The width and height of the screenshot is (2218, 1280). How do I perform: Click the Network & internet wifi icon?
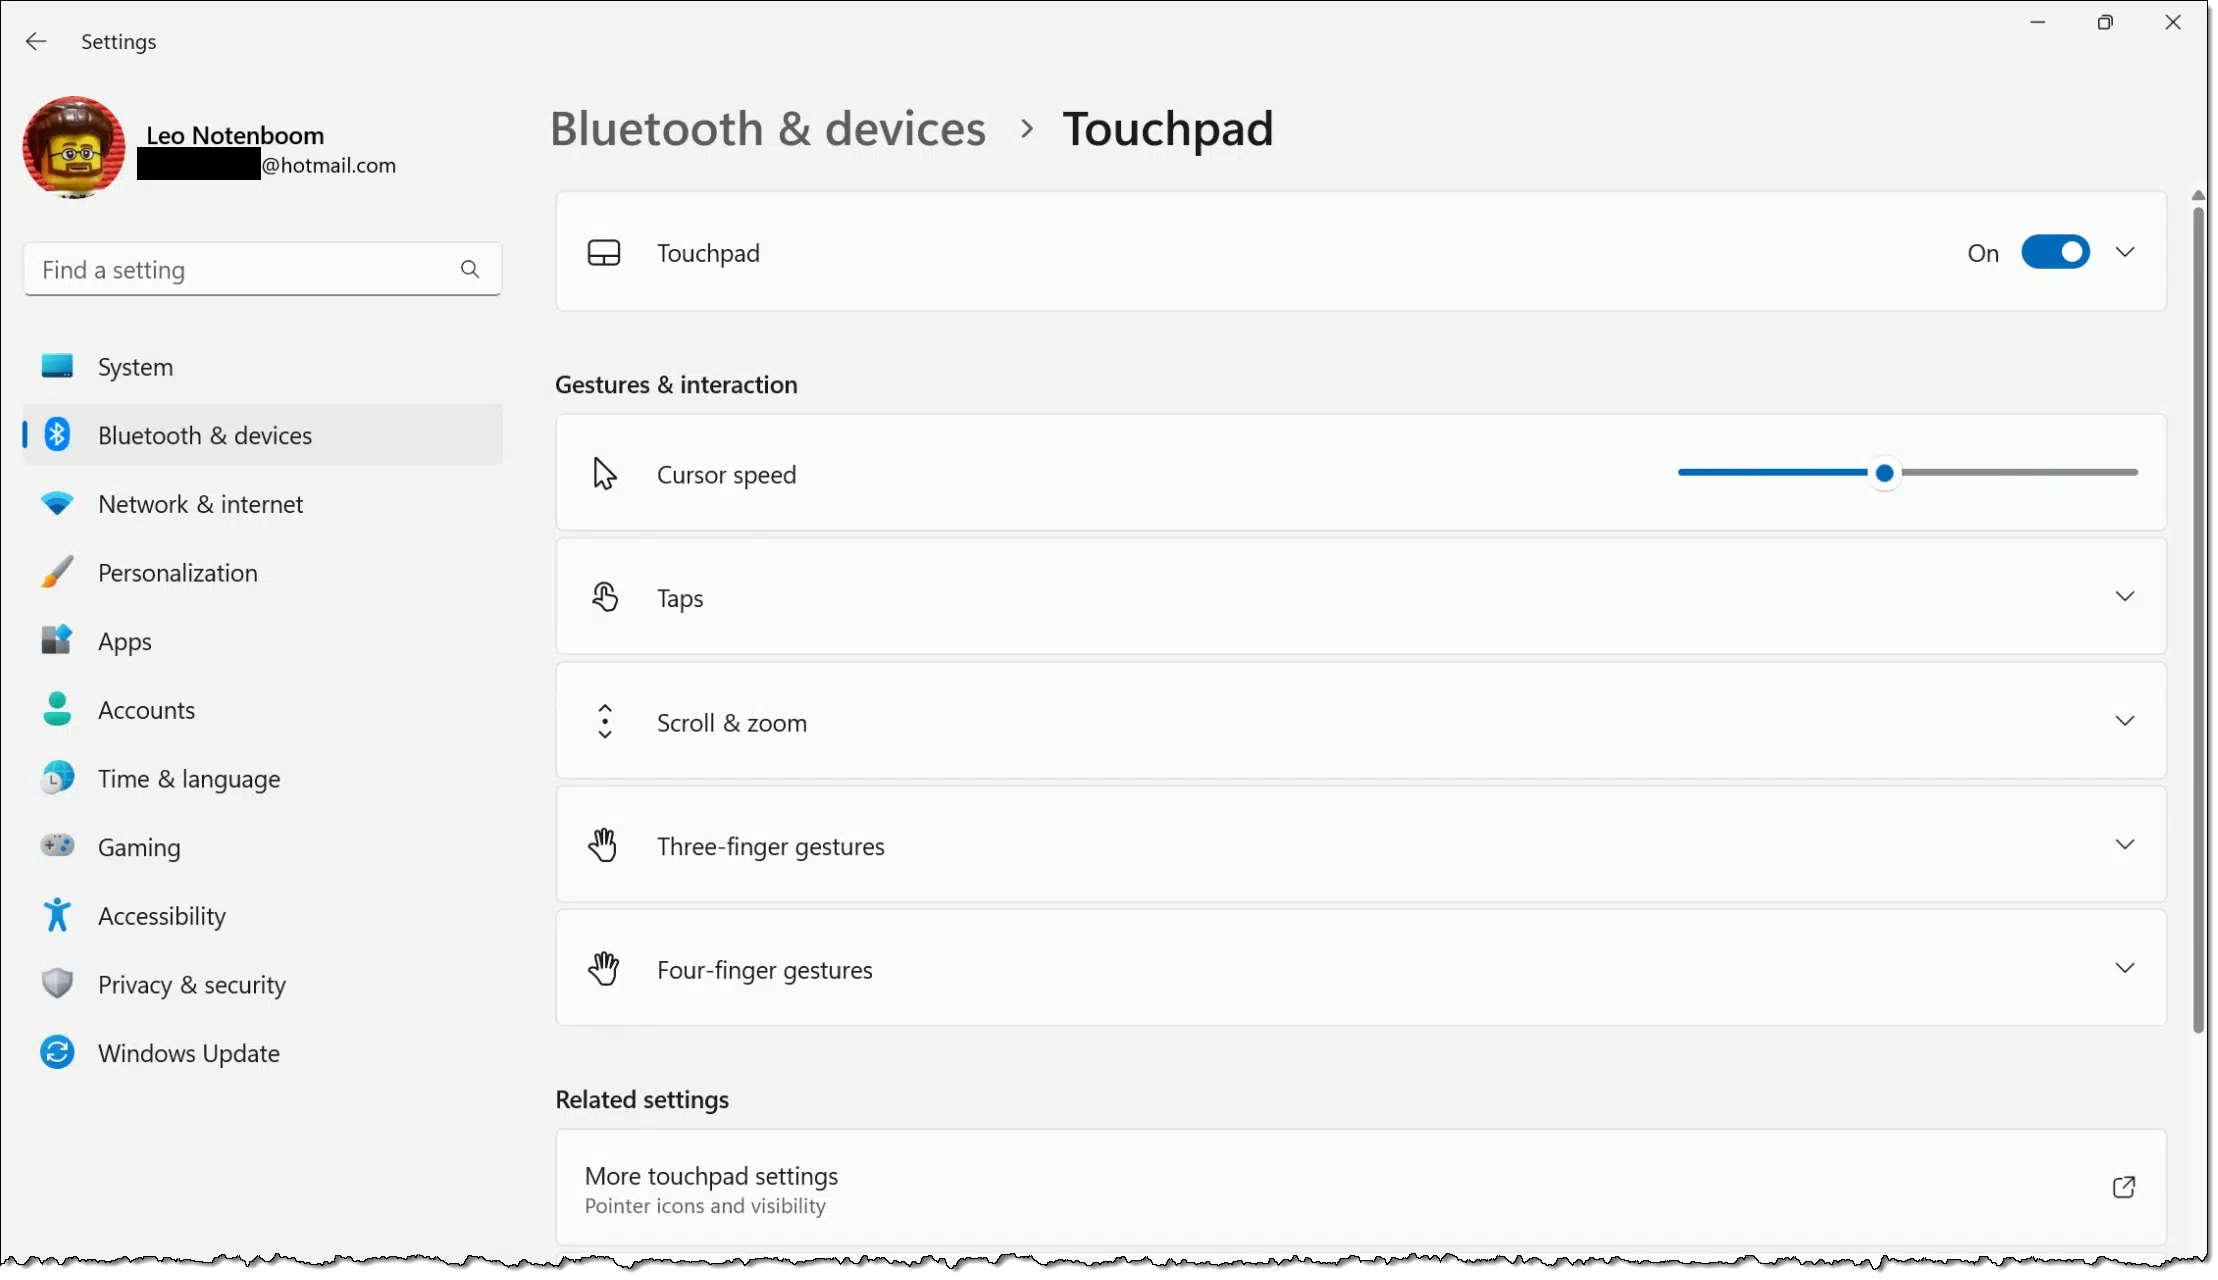(57, 504)
